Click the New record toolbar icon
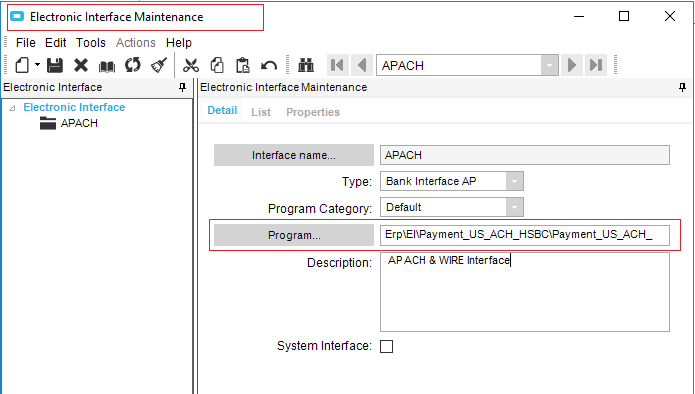 tap(22, 66)
